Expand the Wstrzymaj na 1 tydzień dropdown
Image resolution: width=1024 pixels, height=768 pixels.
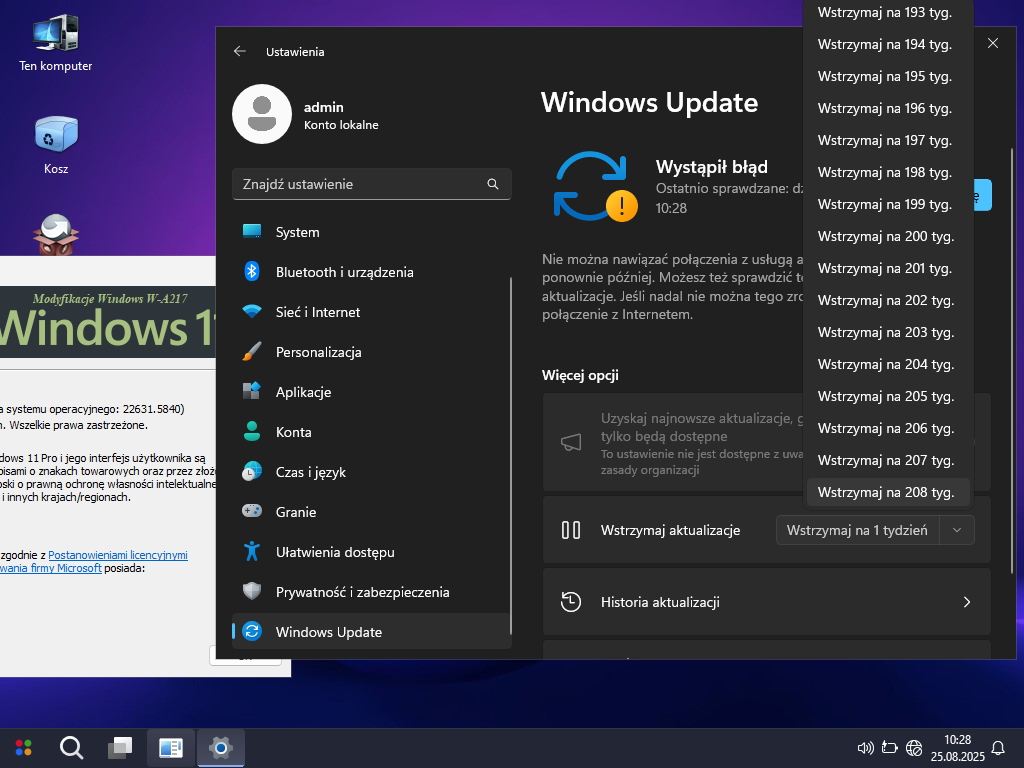[958, 530]
